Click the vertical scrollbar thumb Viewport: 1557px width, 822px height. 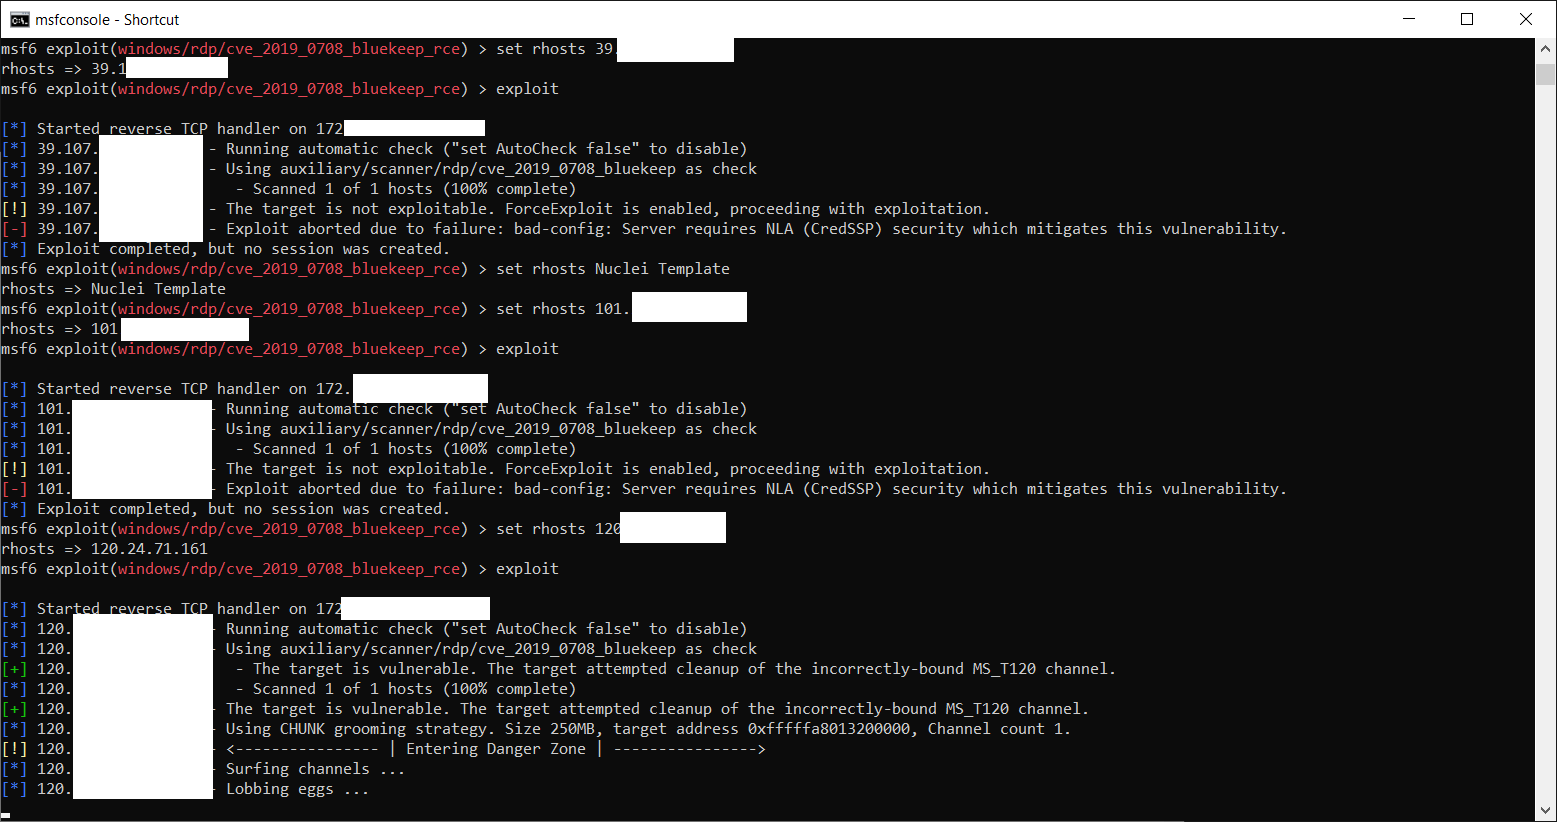pyautogui.click(x=1546, y=74)
